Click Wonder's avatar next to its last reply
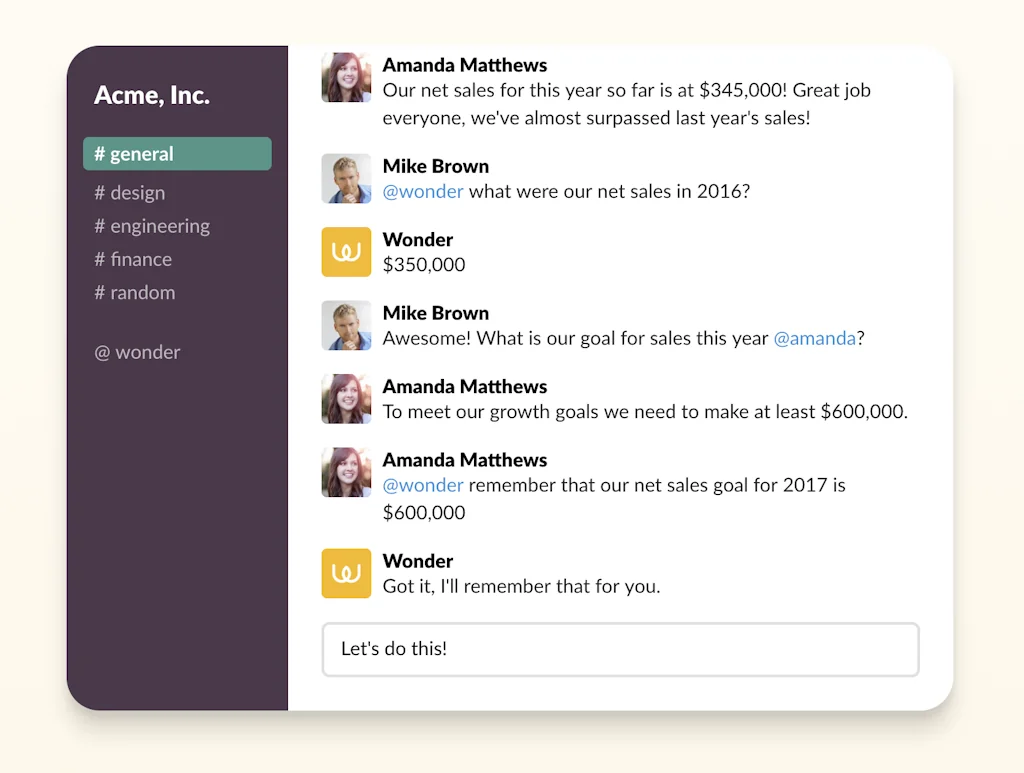1024x773 pixels. 345,573
